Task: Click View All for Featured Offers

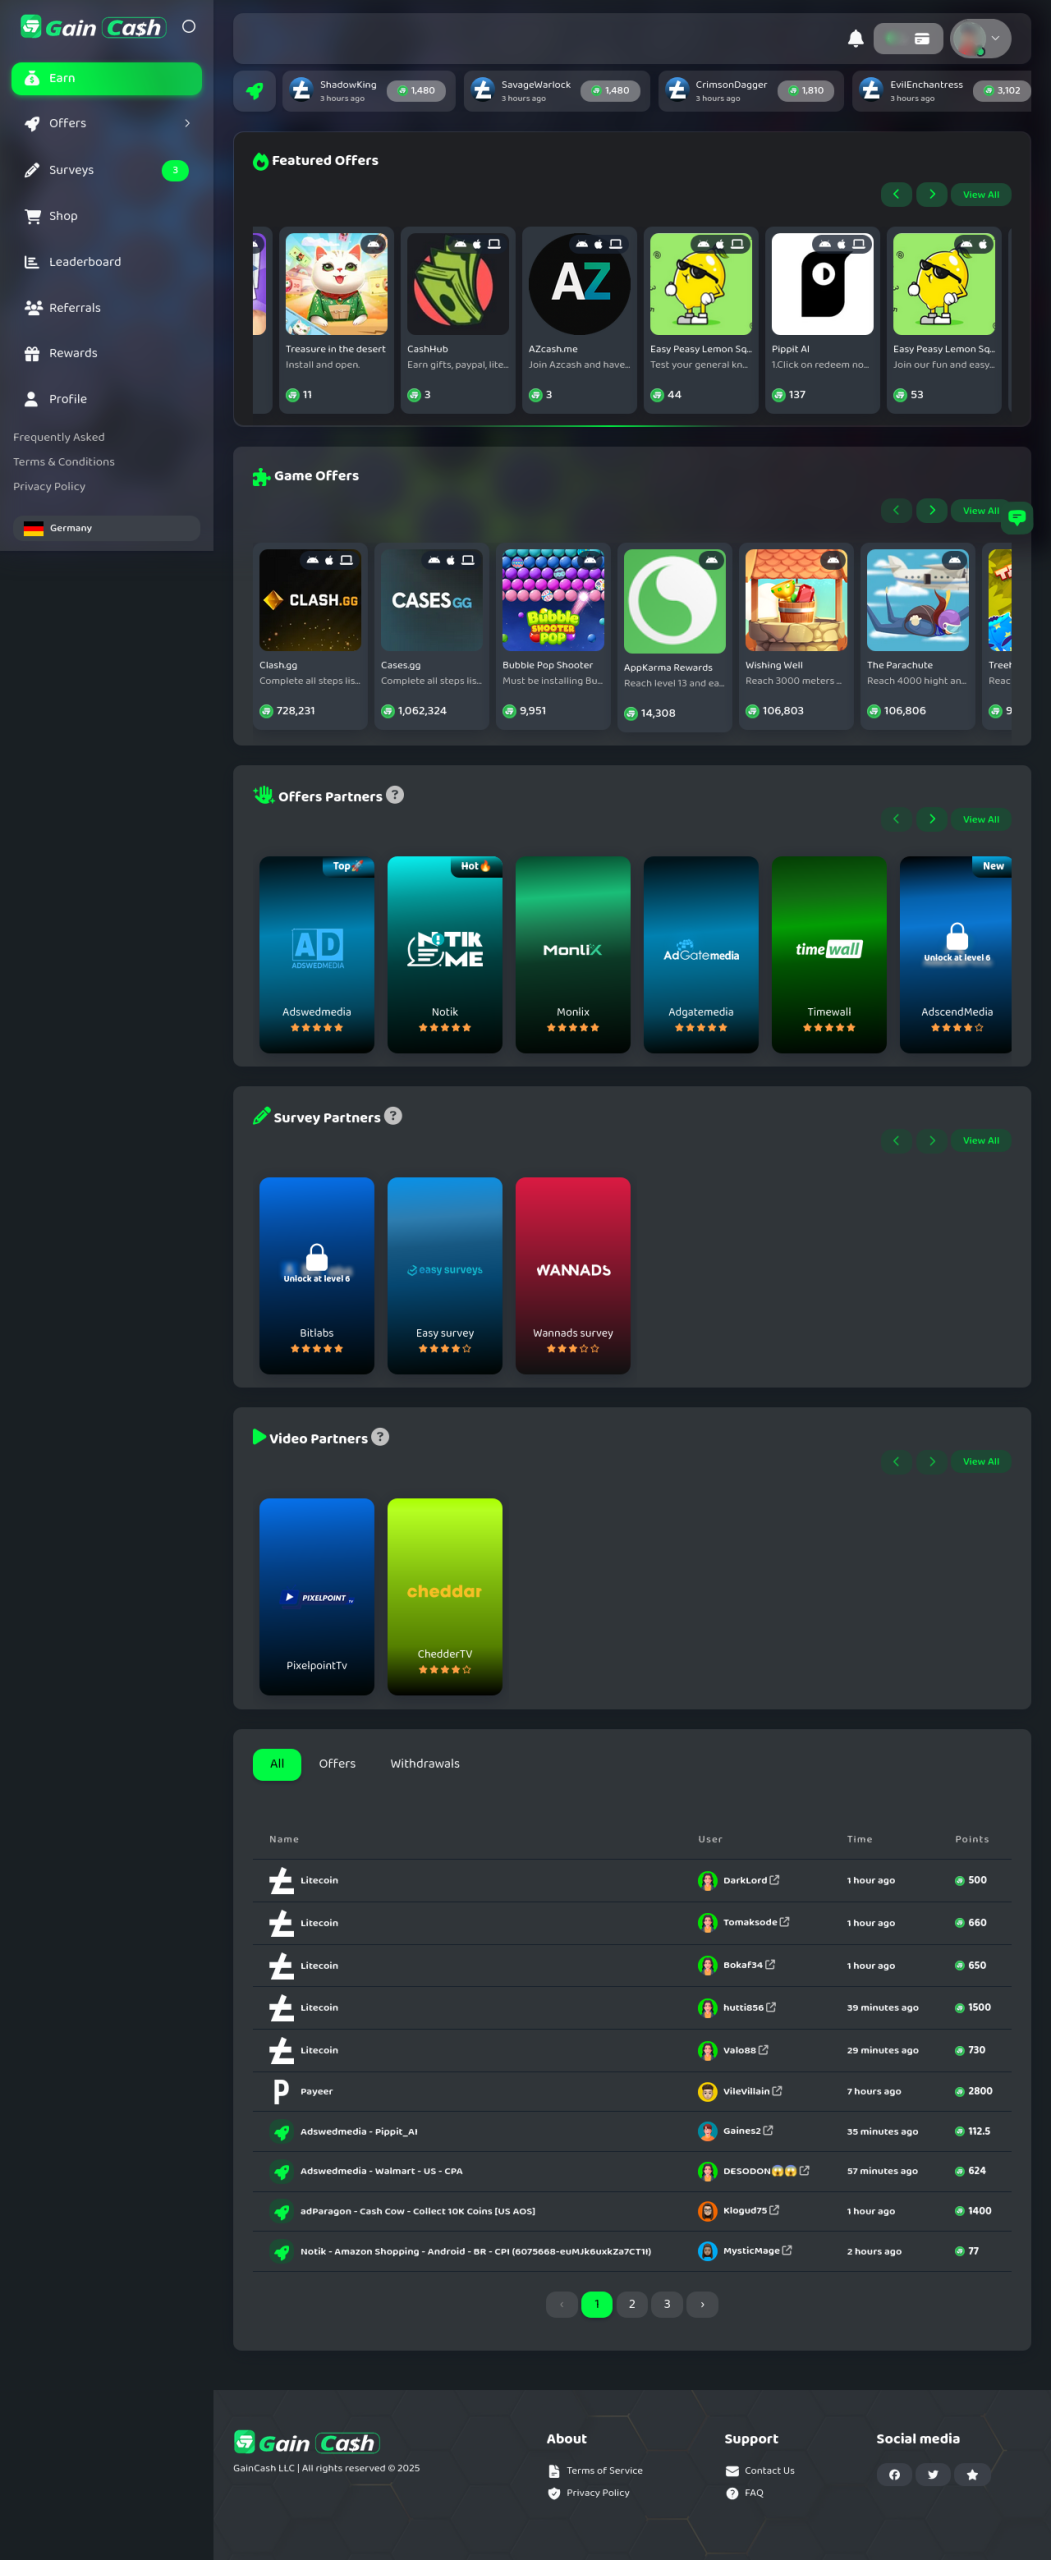Action: 981,195
